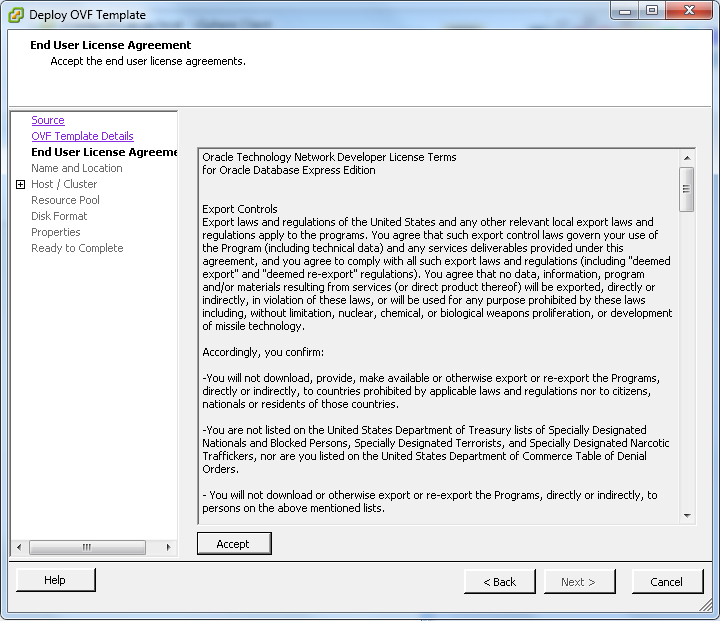Open the OVF Template Details link
Image resolution: width=720 pixels, height=621 pixels.
click(82, 136)
